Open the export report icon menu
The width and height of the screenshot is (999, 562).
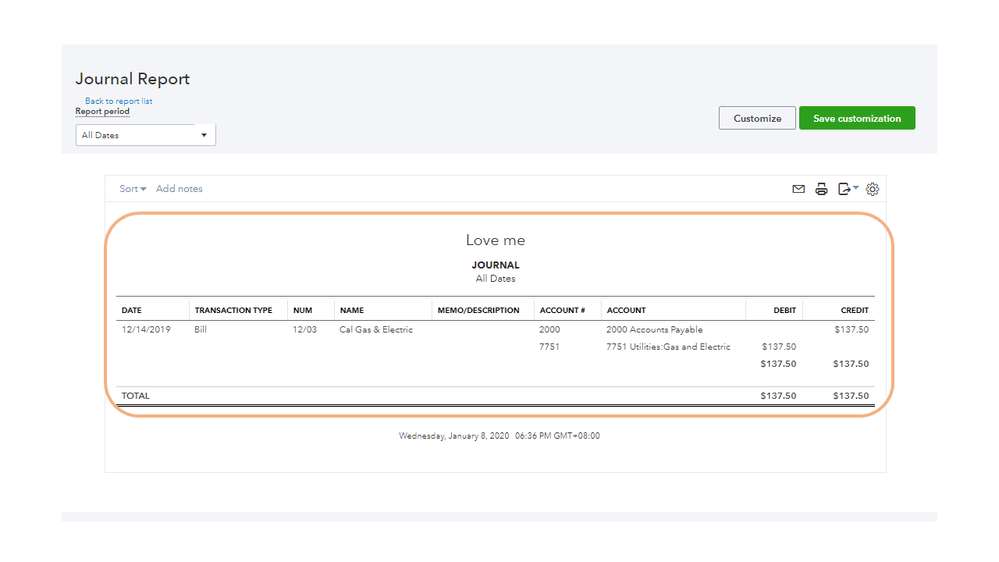click(x=847, y=189)
